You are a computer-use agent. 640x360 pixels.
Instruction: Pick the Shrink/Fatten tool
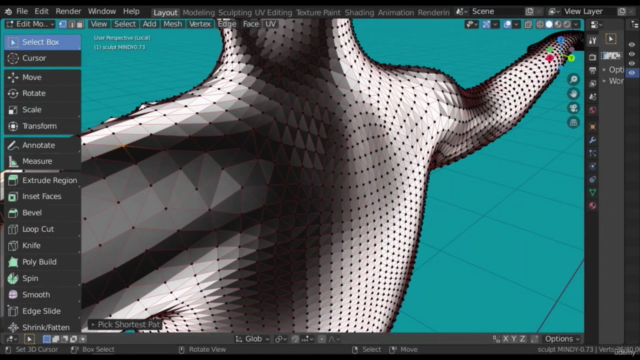tap(42, 327)
